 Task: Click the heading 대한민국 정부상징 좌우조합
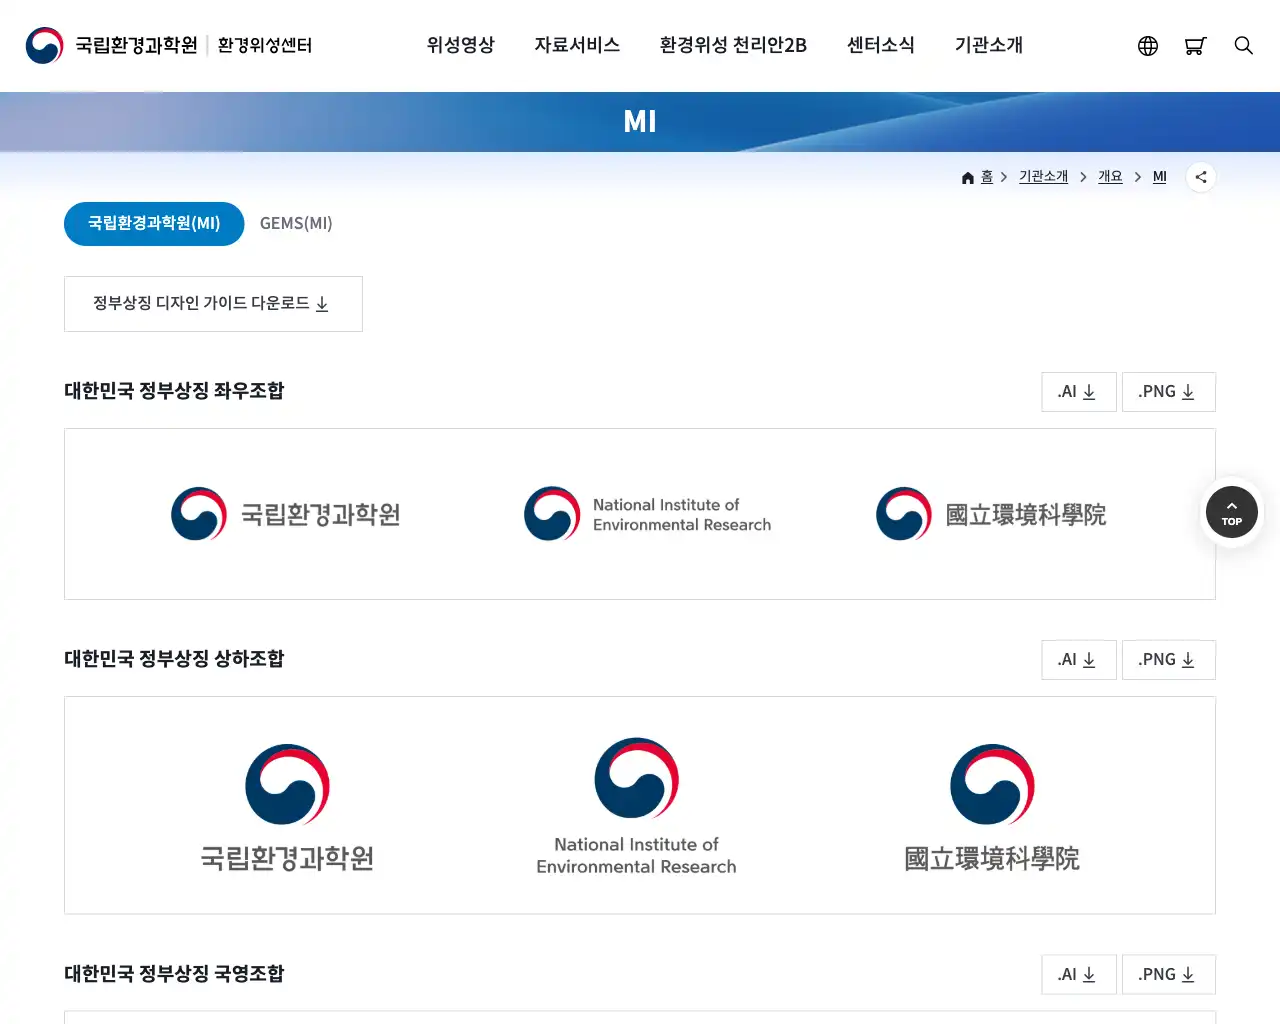tap(174, 391)
